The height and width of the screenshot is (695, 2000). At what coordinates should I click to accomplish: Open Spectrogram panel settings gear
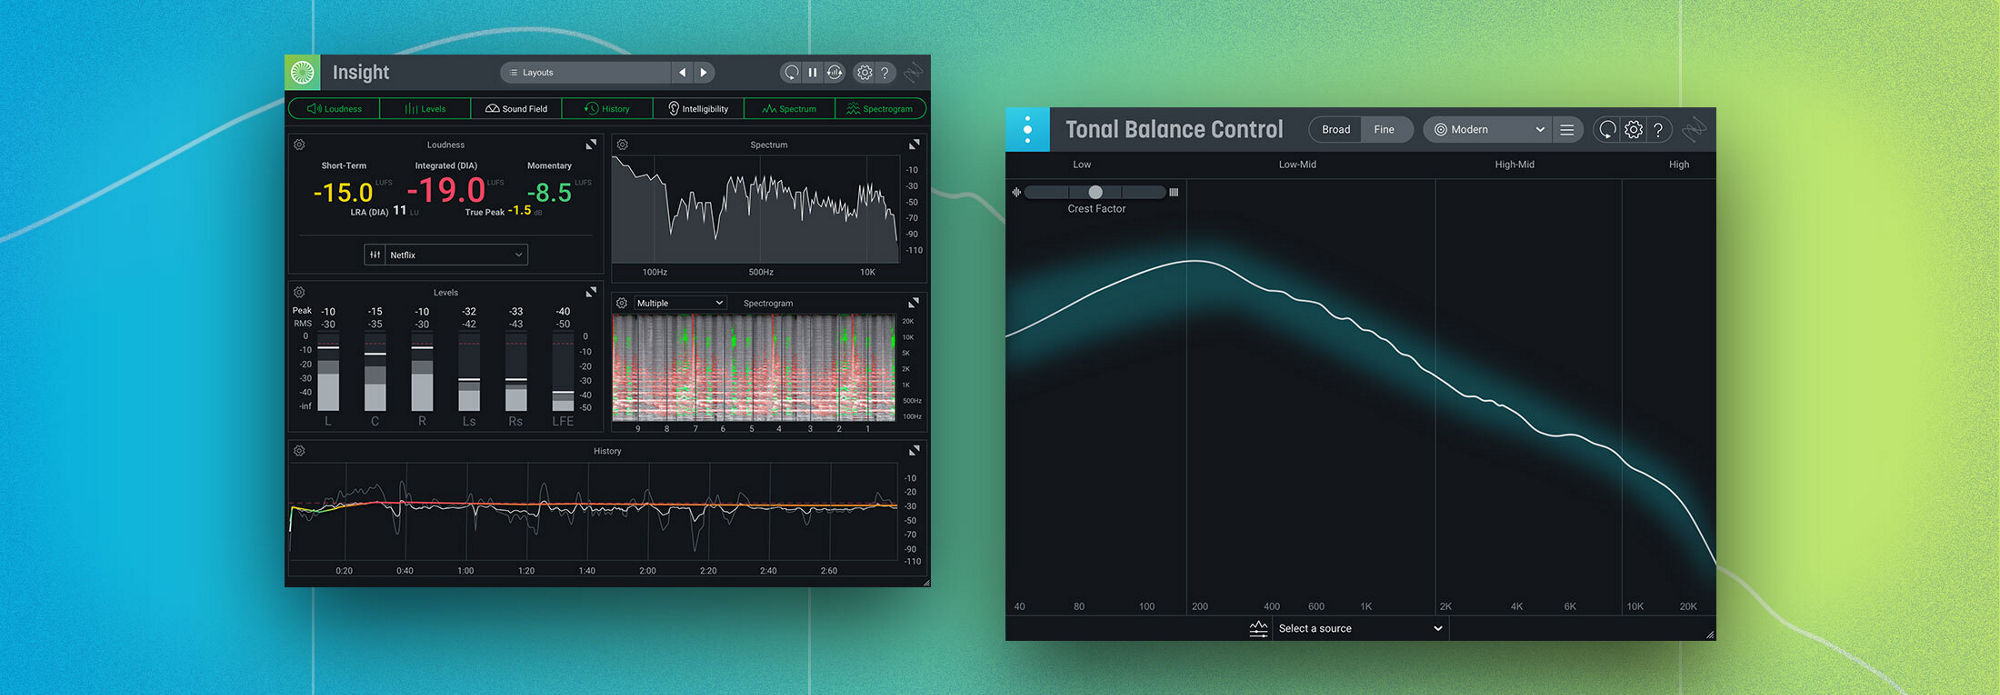622,303
